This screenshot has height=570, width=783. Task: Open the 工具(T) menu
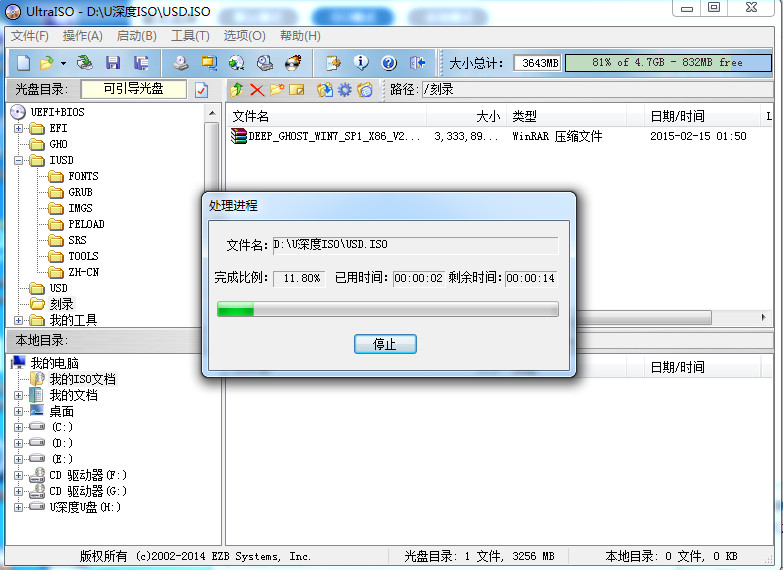pos(190,36)
